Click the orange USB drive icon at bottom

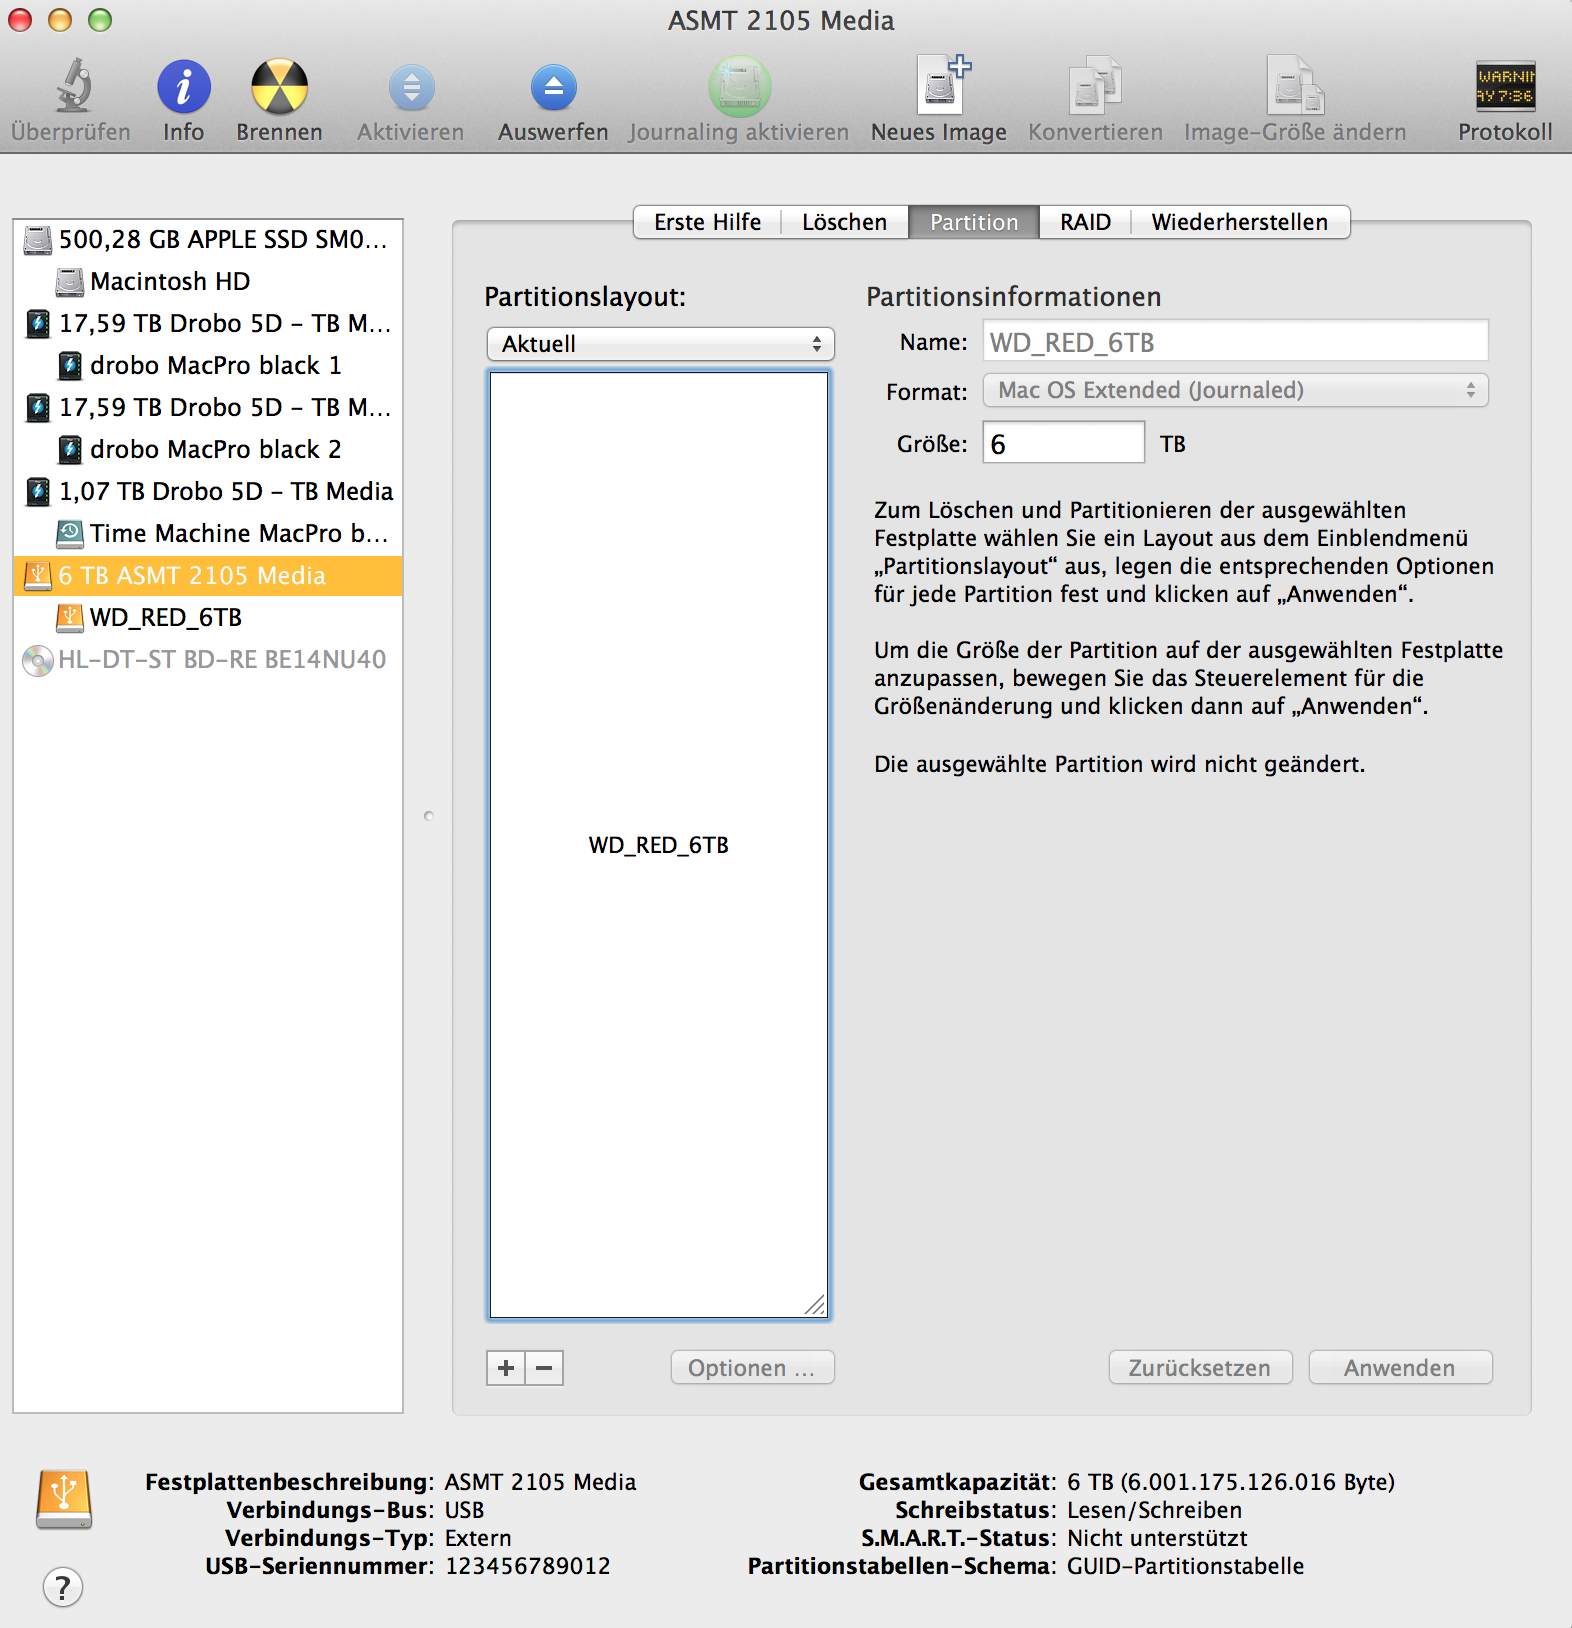pyautogui.click(x=64, y=1499)
